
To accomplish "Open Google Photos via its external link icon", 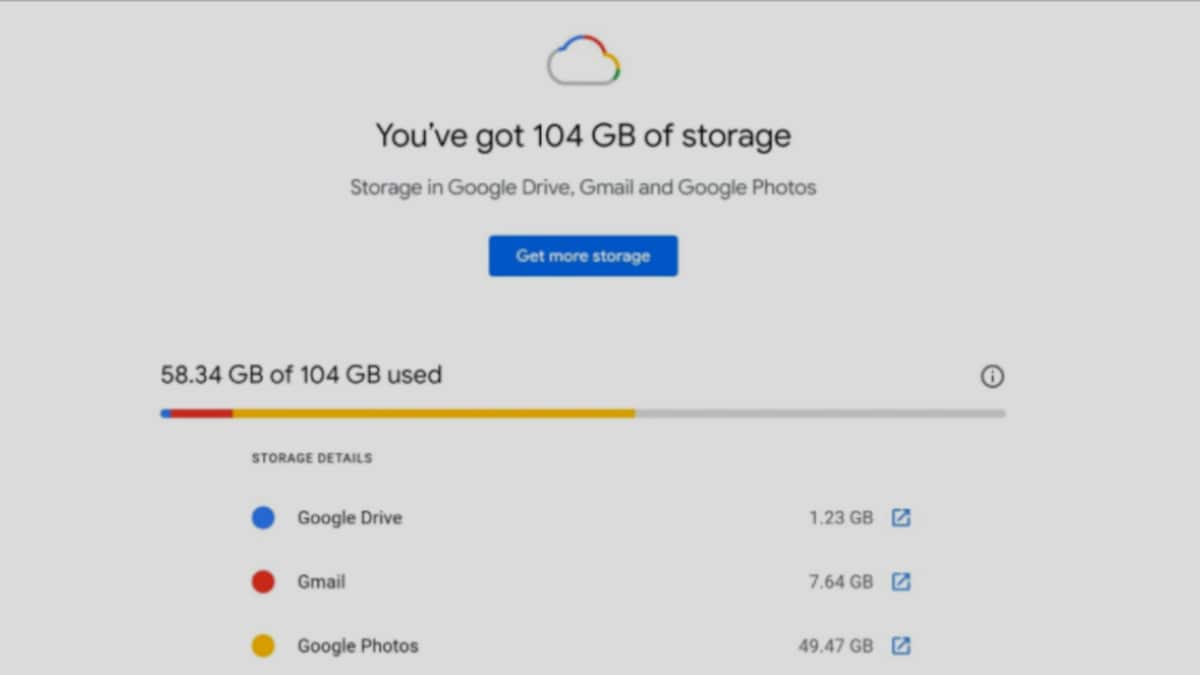I will (901, 646).
